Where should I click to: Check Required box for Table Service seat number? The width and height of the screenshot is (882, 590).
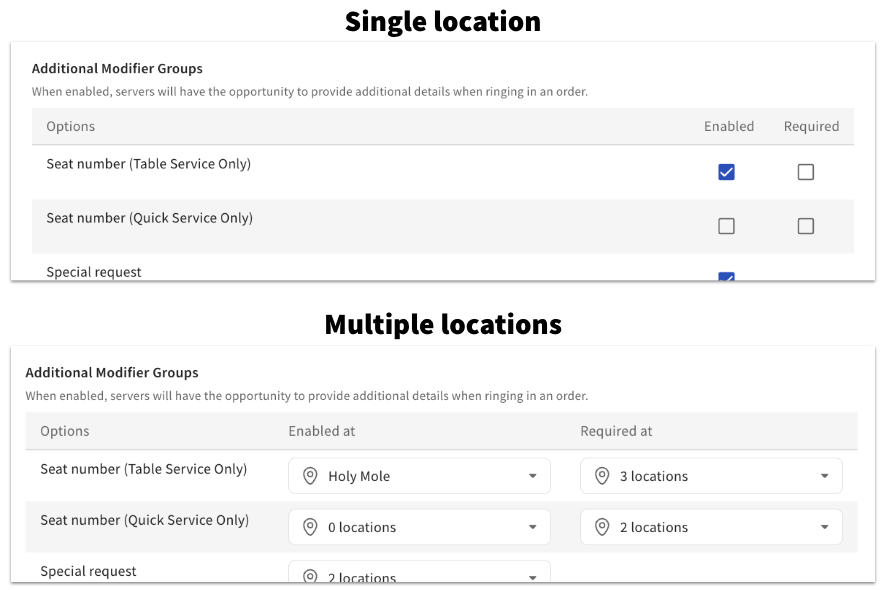coord(806,172)
